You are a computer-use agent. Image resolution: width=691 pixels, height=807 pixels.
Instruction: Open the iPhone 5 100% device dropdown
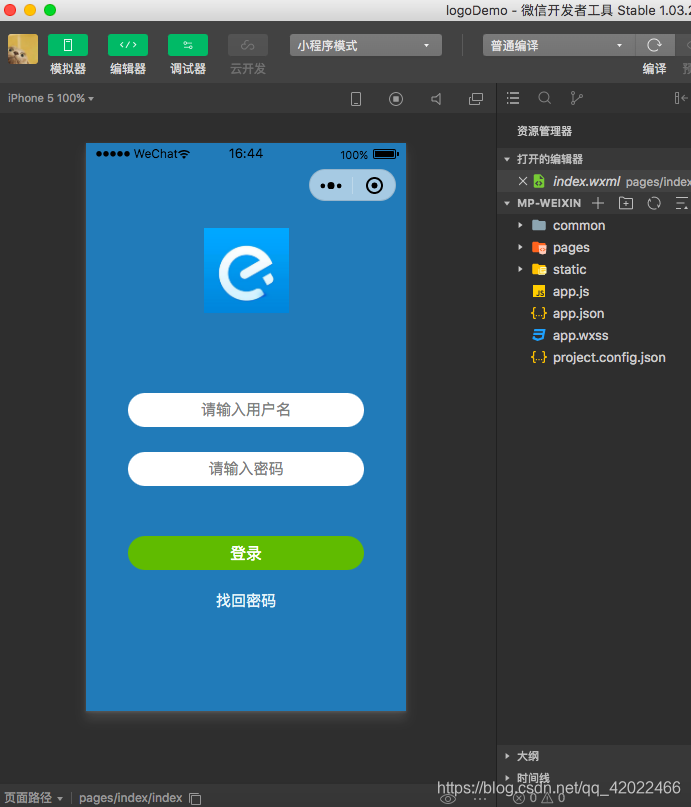pyautogui.click(x=50, y=98)
